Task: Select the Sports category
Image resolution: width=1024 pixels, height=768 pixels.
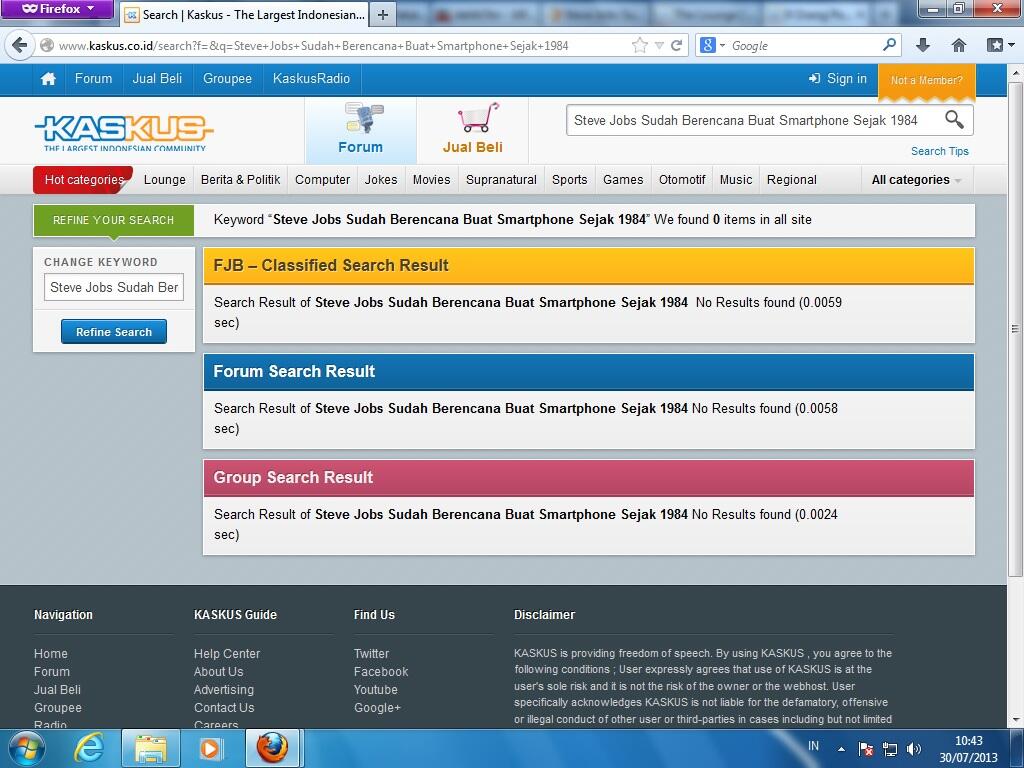Action: click(x=569, y=180)
